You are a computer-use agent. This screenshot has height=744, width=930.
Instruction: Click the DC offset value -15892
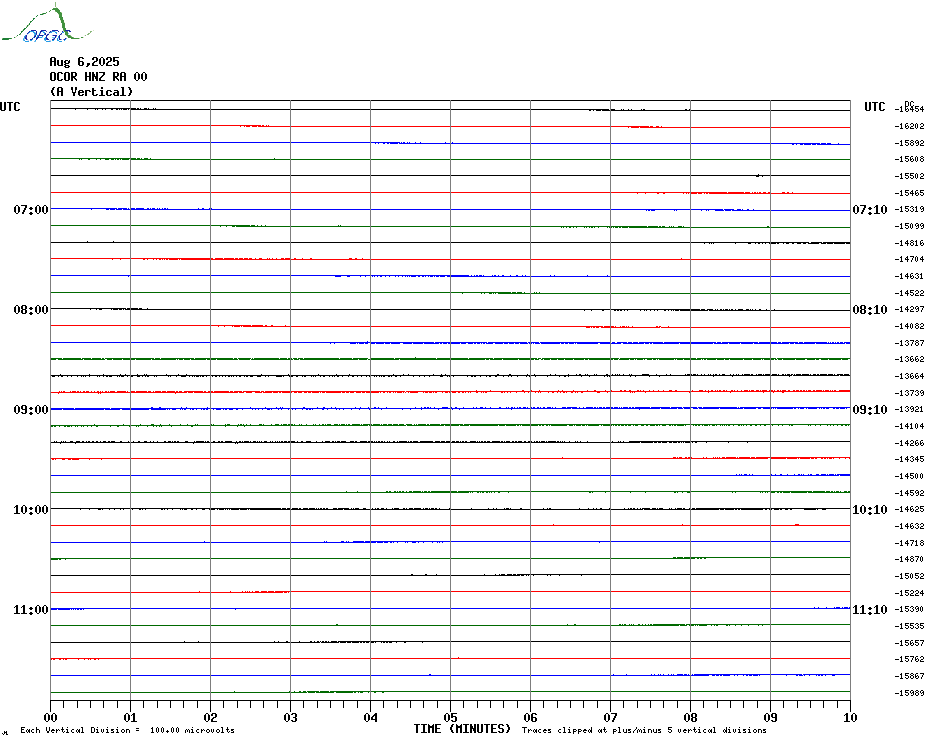click(x=909, y=143)
